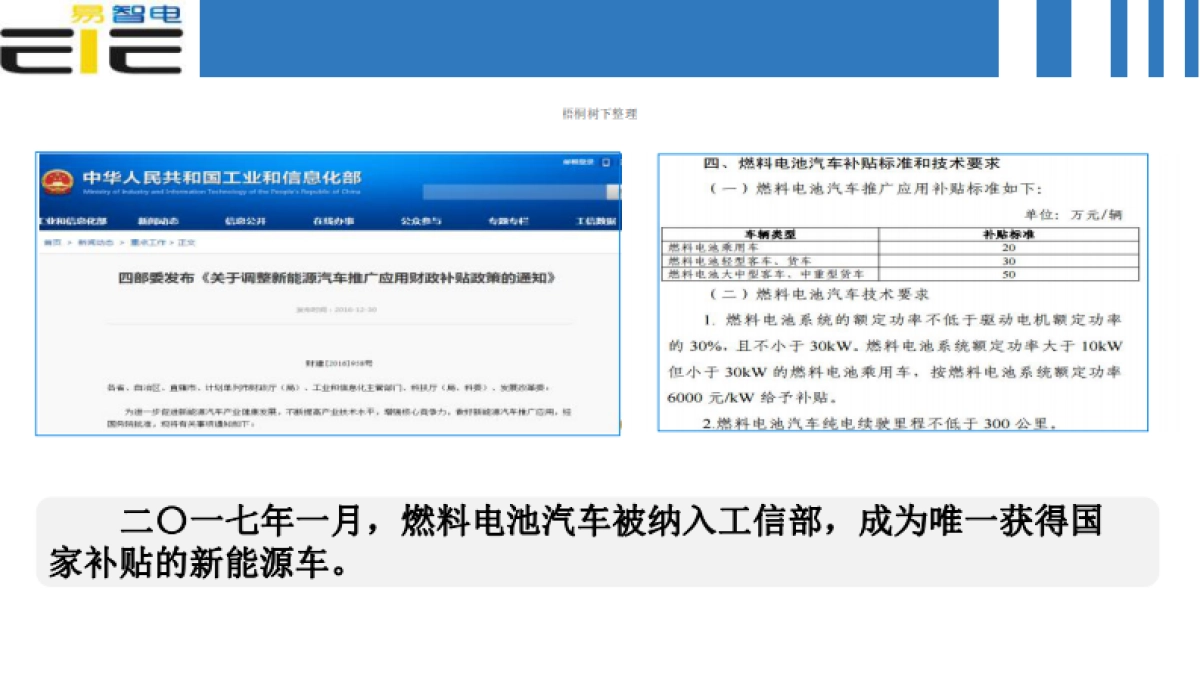Open the 信息公开 navigation menu

[246, 220]
